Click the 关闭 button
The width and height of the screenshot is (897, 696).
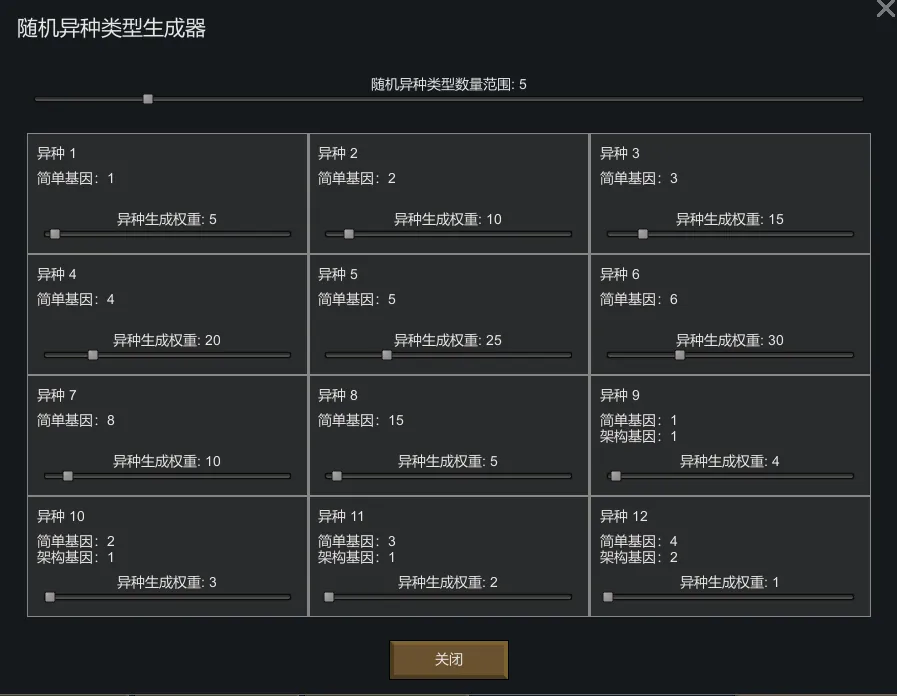click(x=449, y=660)
